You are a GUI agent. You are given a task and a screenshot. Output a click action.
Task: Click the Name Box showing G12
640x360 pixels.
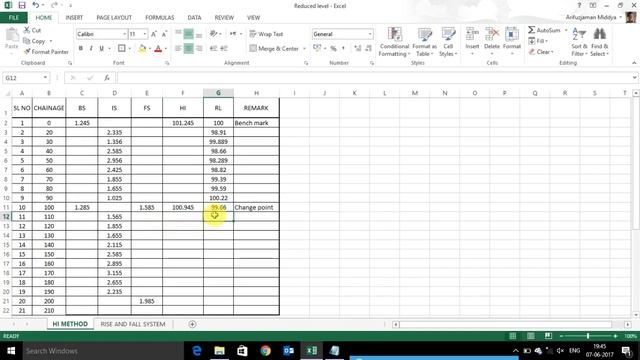tap(22, 78)
